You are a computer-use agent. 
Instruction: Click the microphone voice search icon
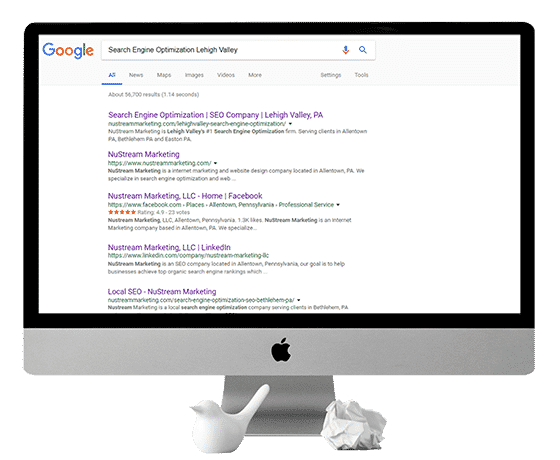345,50
